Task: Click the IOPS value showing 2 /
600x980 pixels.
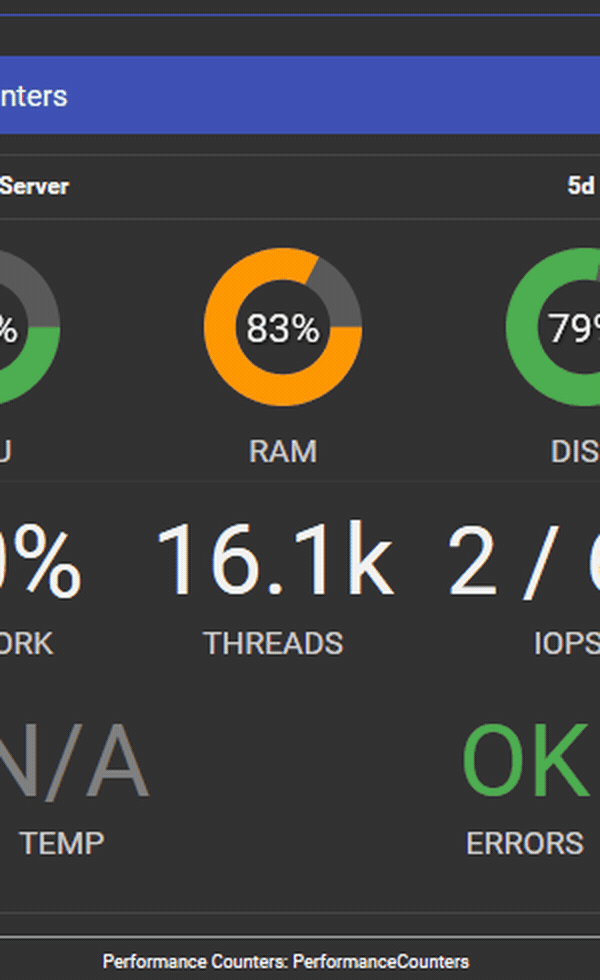Action: (x=524, y=560)
